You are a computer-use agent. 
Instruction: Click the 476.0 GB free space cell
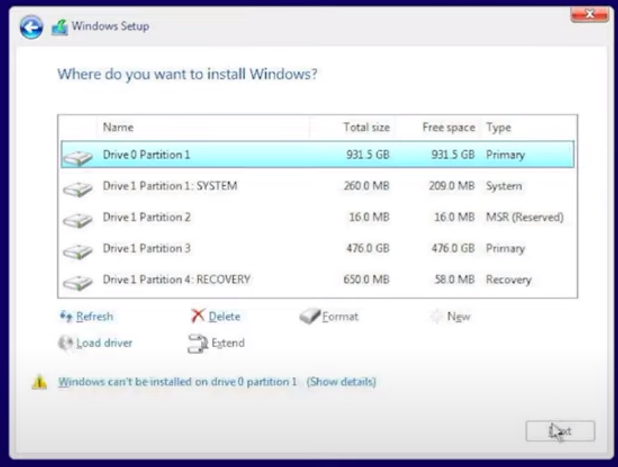(x=453, y=248)
